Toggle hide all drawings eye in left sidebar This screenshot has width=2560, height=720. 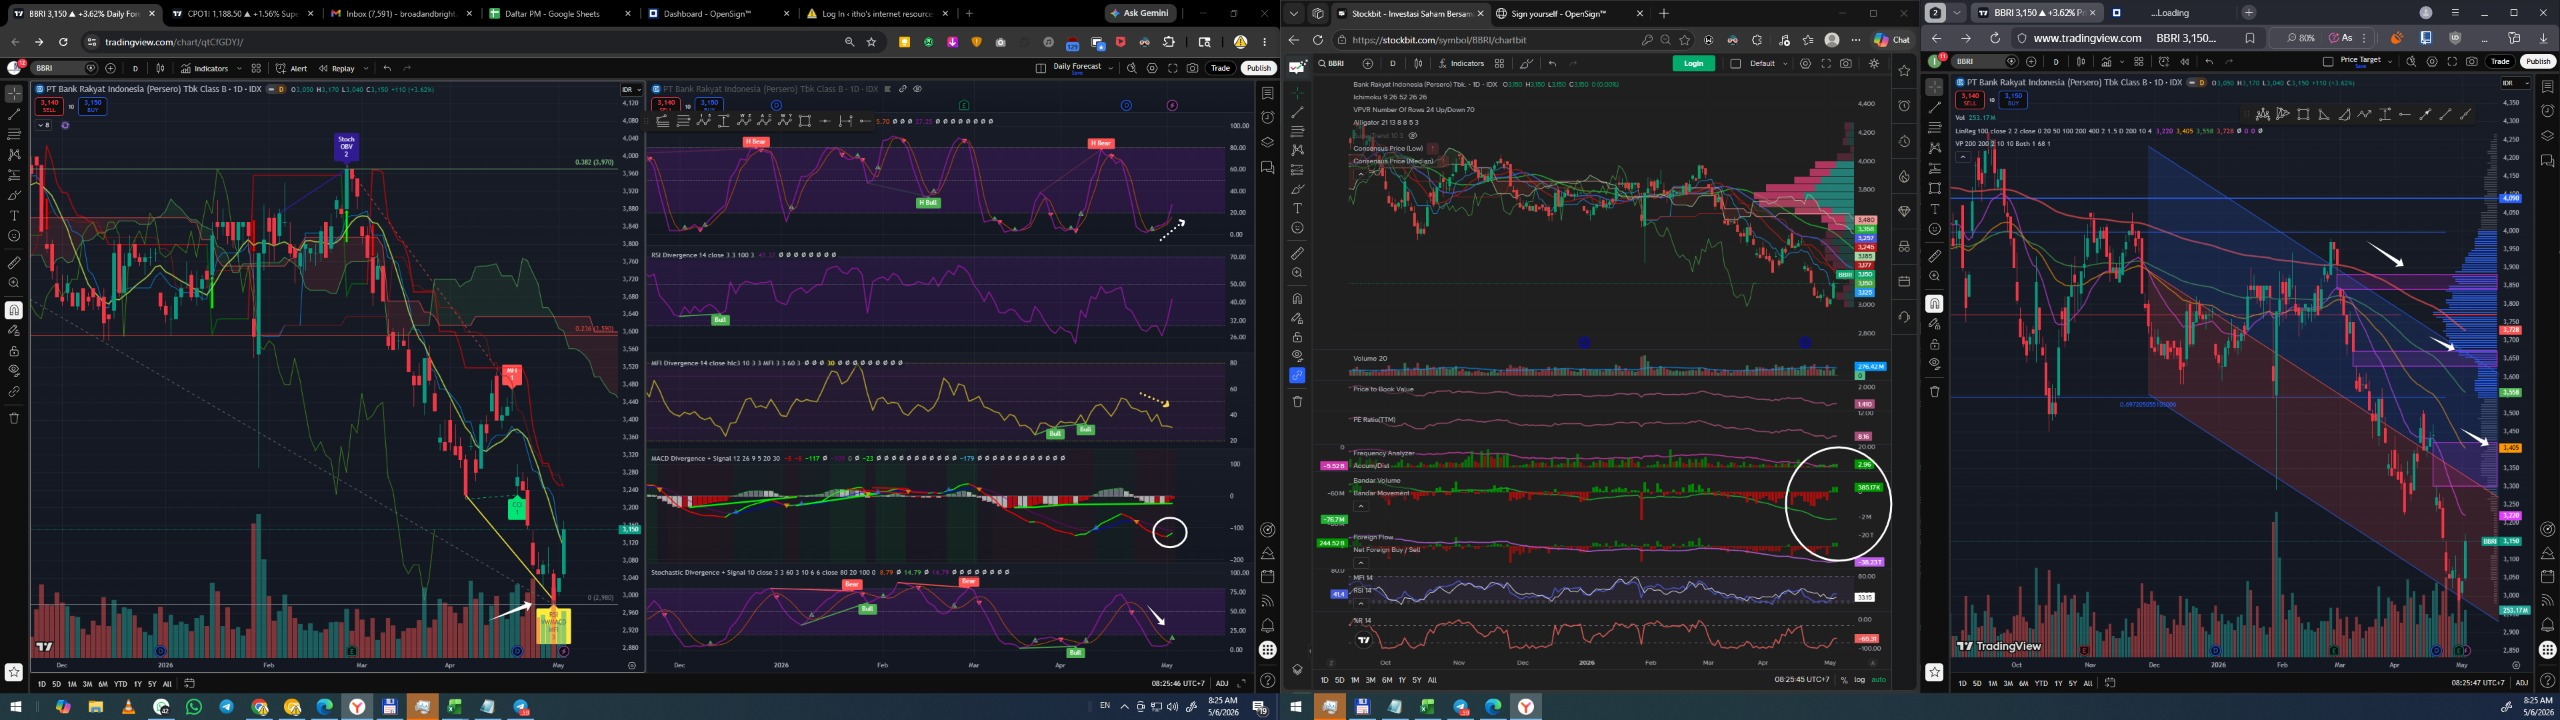pos(14,371)
